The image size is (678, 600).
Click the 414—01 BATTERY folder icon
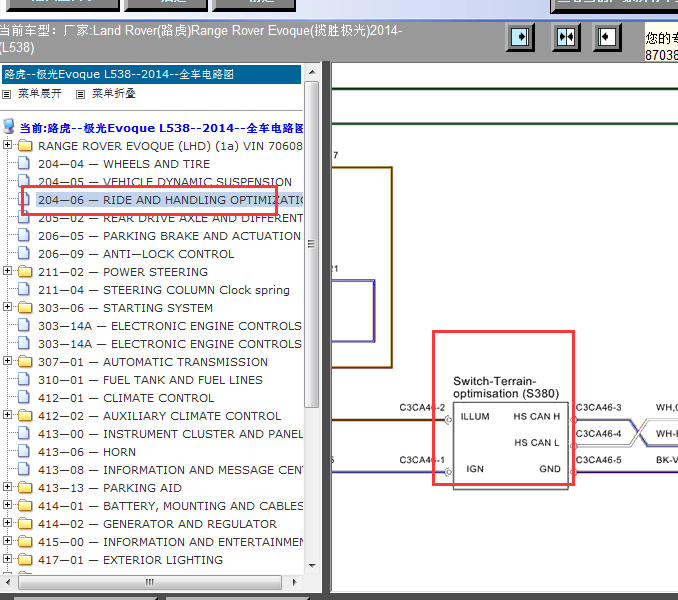tap(25, 506)
